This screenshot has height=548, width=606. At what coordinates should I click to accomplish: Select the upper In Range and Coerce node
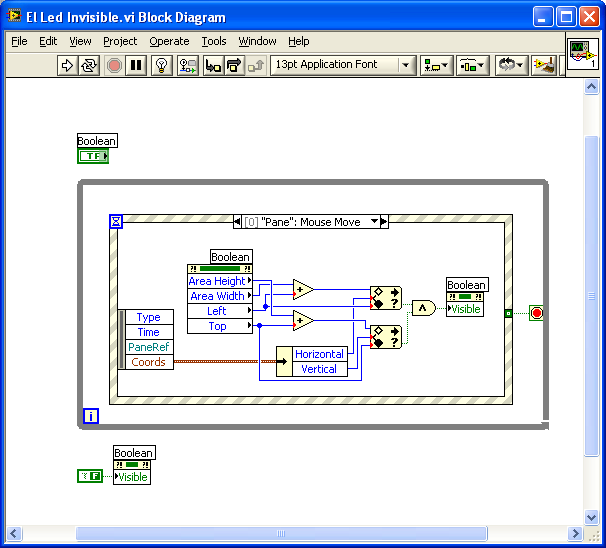(x=386, y=298)
